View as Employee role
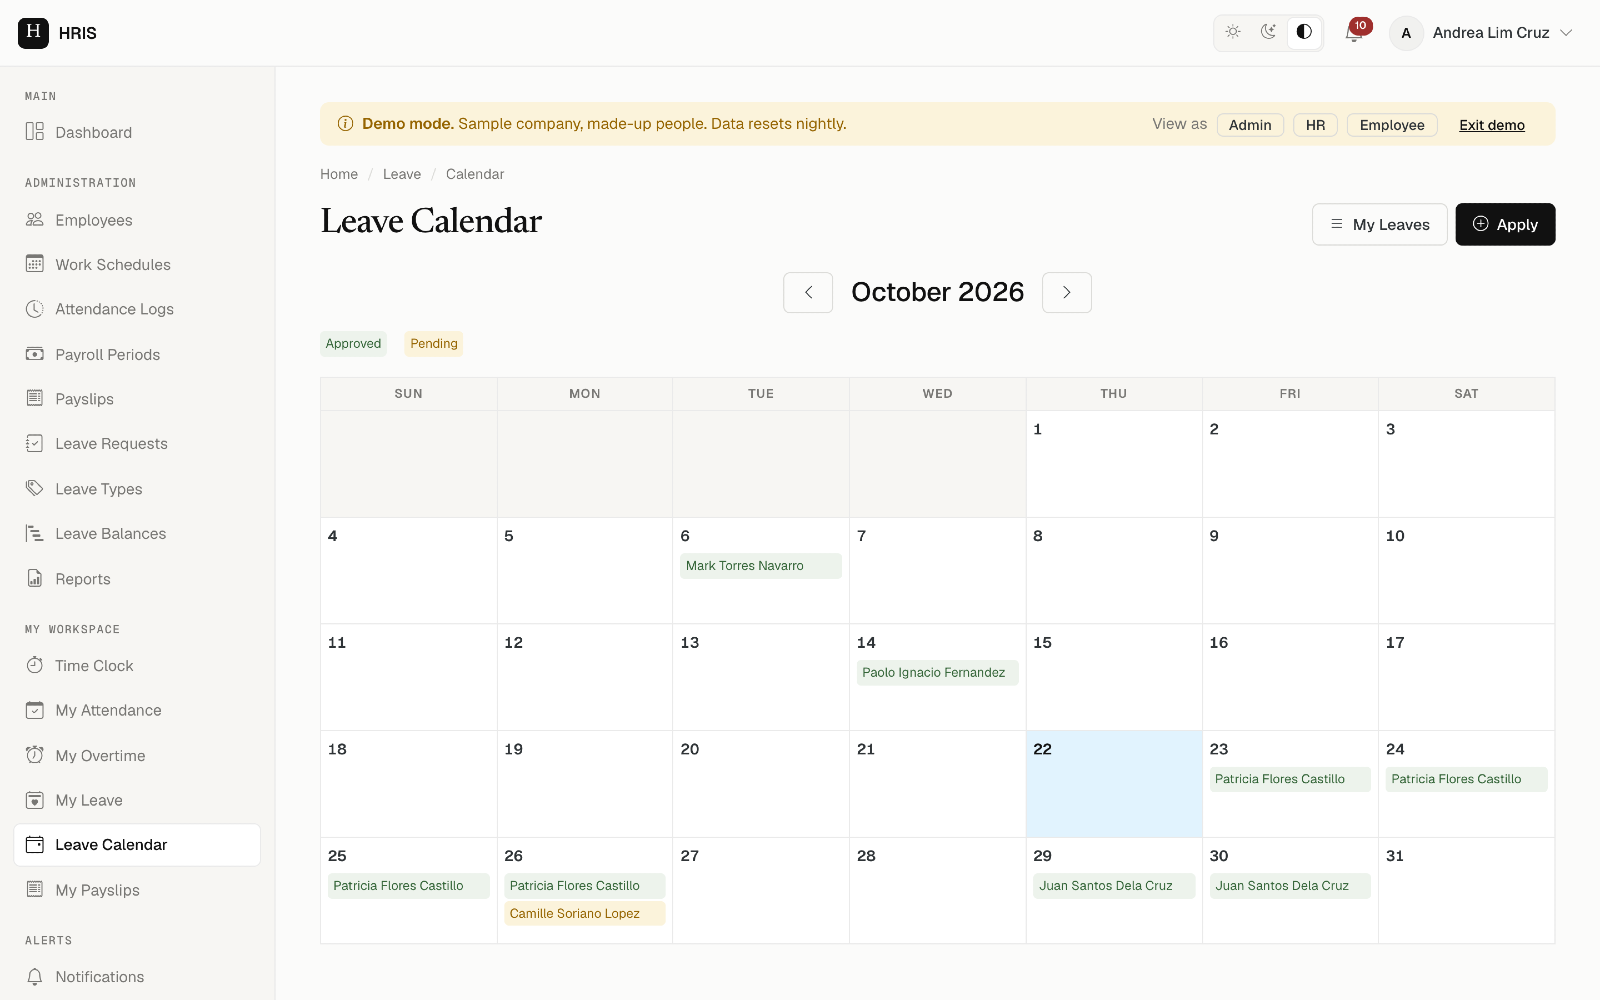The image size is (1600, 1000). pyautogui.click(x=1392, y=125)
